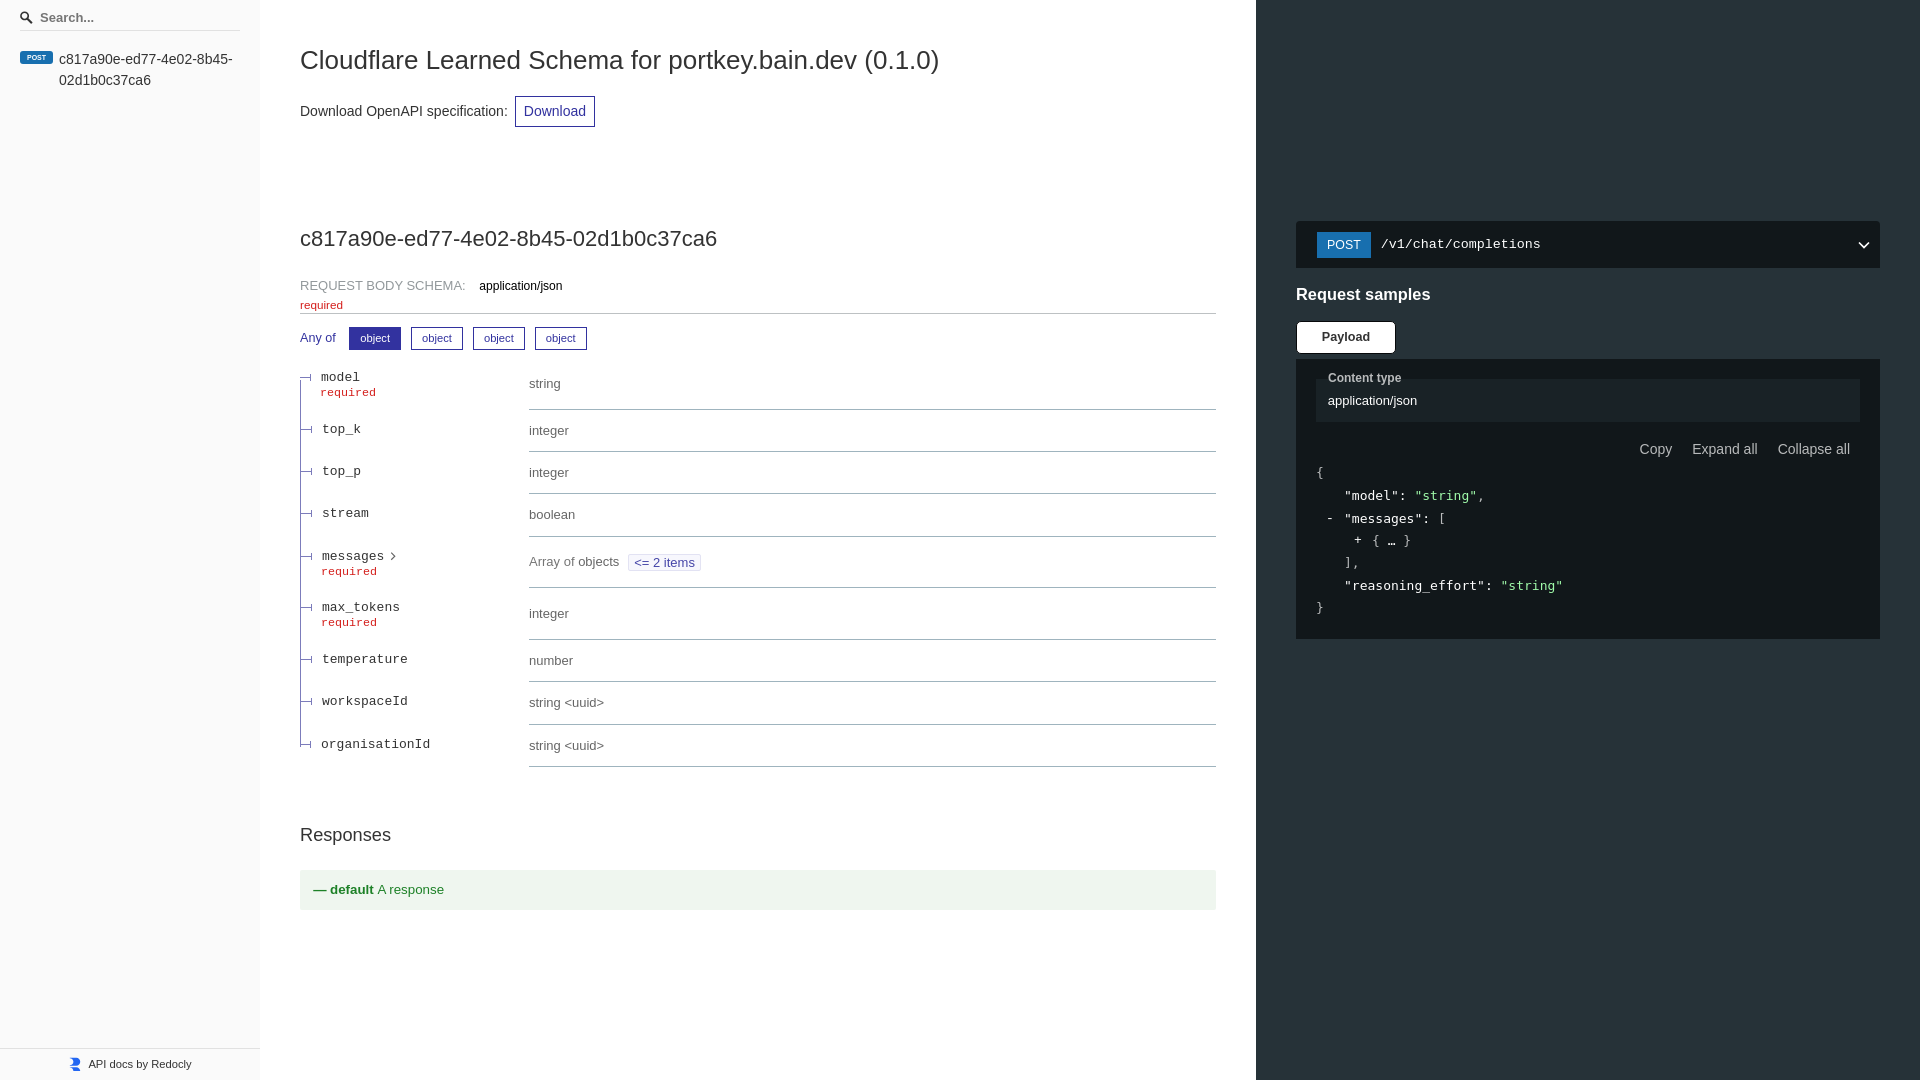Click the number type of temperature
Viewport: 1920px width, 1080px height.
pyautogui.click(x=551, y=661)
